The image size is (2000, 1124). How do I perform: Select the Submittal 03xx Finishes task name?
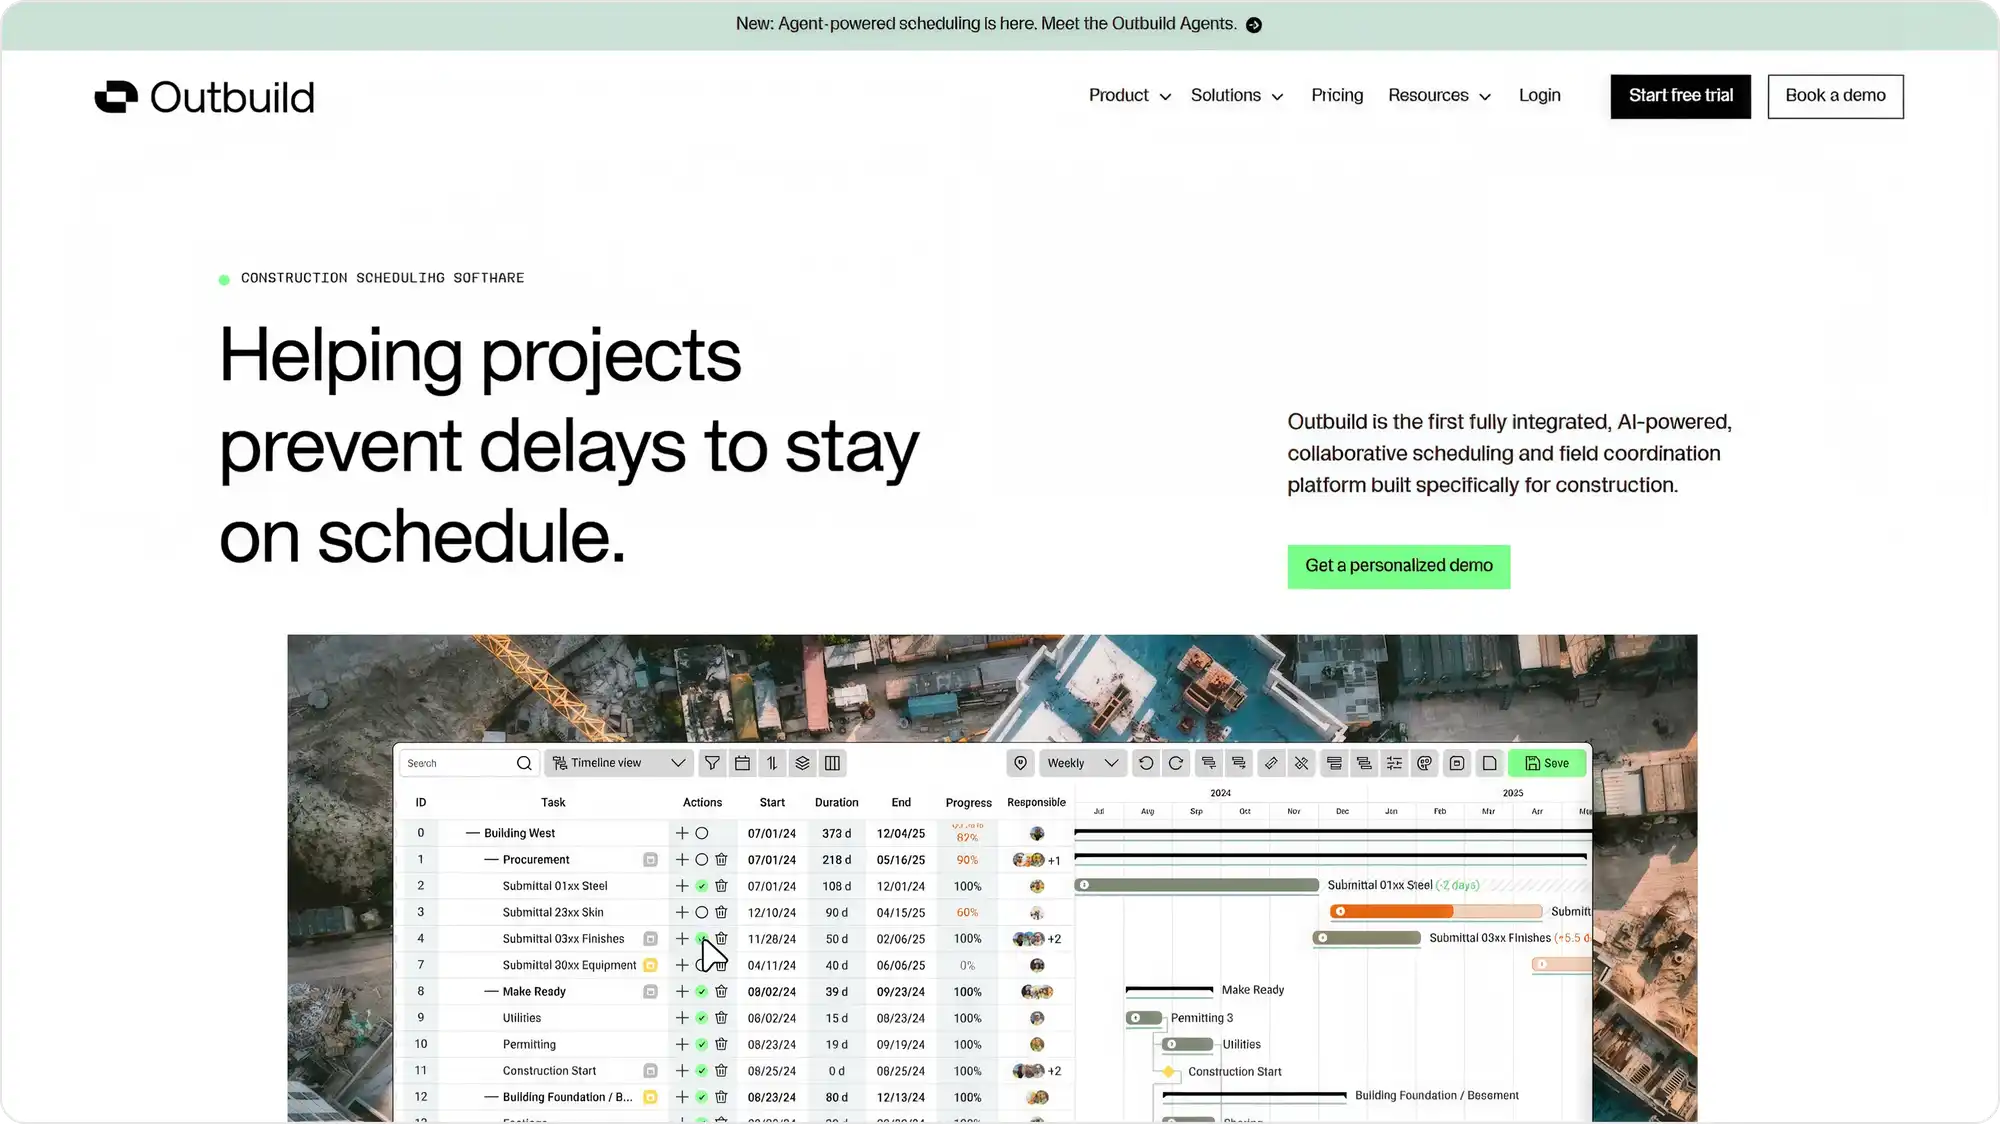click(x=563, y=939)
